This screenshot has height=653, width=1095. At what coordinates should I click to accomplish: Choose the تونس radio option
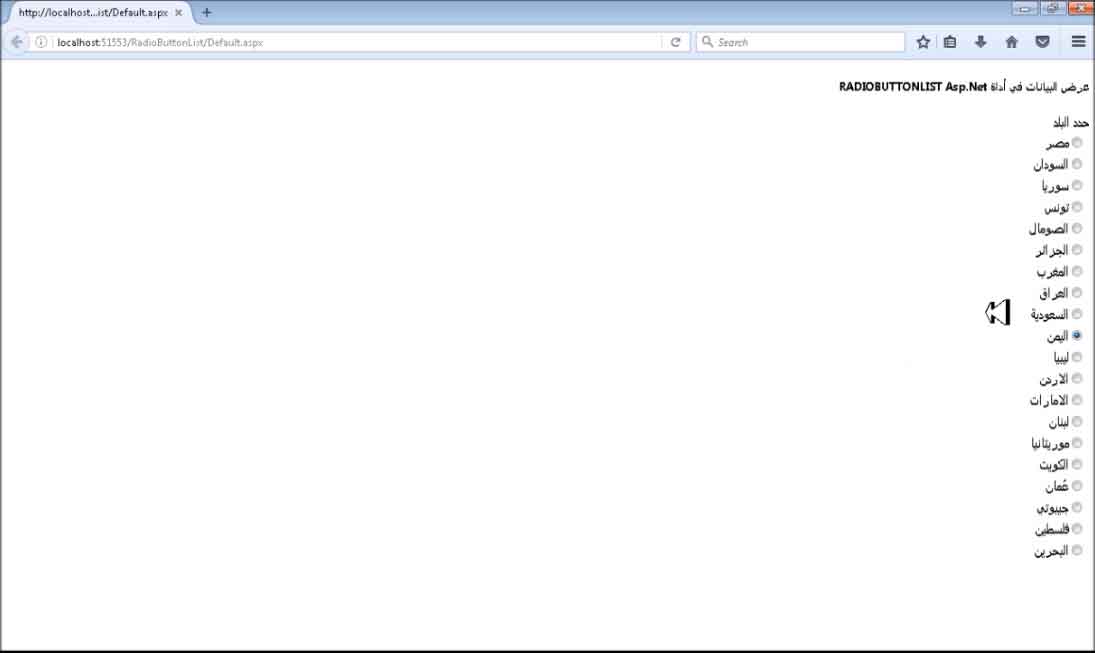click(x=1077, y=207)
